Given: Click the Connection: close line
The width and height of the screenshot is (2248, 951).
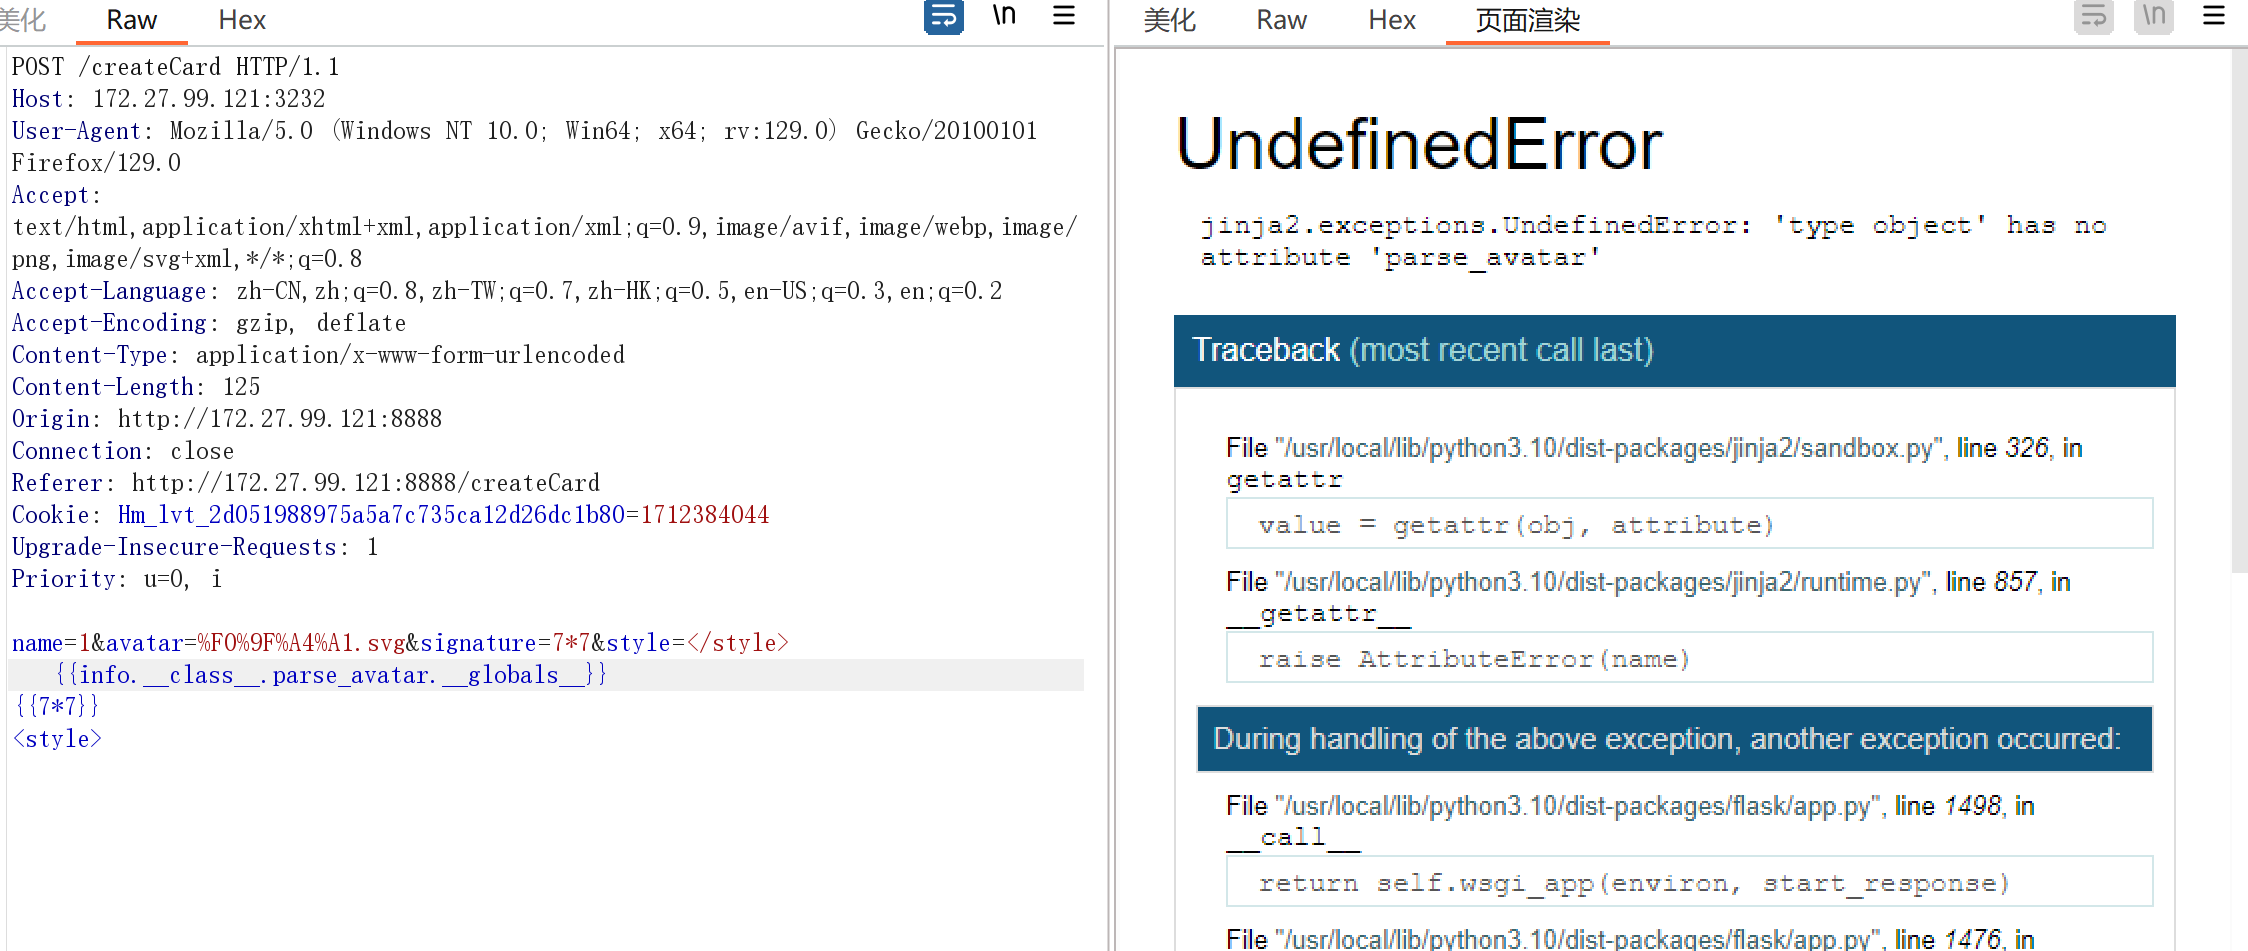Looking at the screenshot, I should [x=122, y=451].
